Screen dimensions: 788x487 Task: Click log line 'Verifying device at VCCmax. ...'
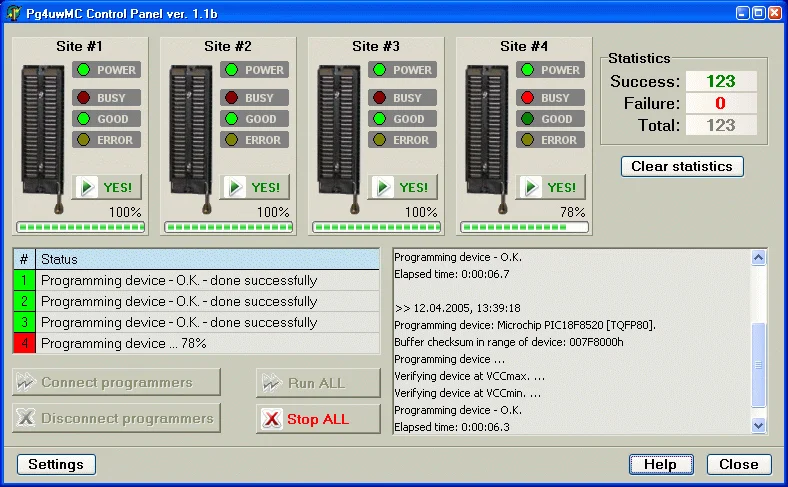click(x=469, y=376)
